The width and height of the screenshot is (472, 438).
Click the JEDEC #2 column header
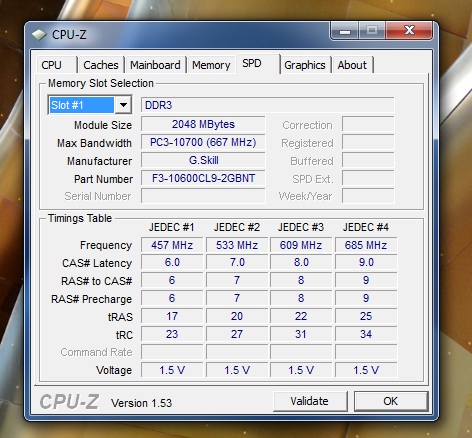click(x=237, y=227)
